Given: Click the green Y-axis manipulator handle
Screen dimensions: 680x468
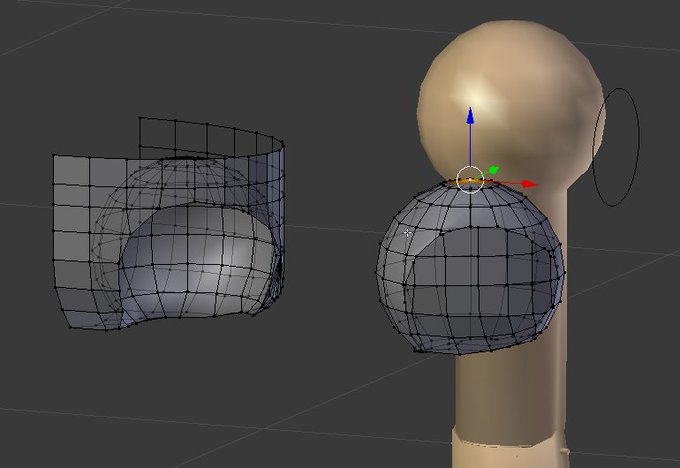Looking at the screenshot, I should pyautogui.click(x=494, y=170).
